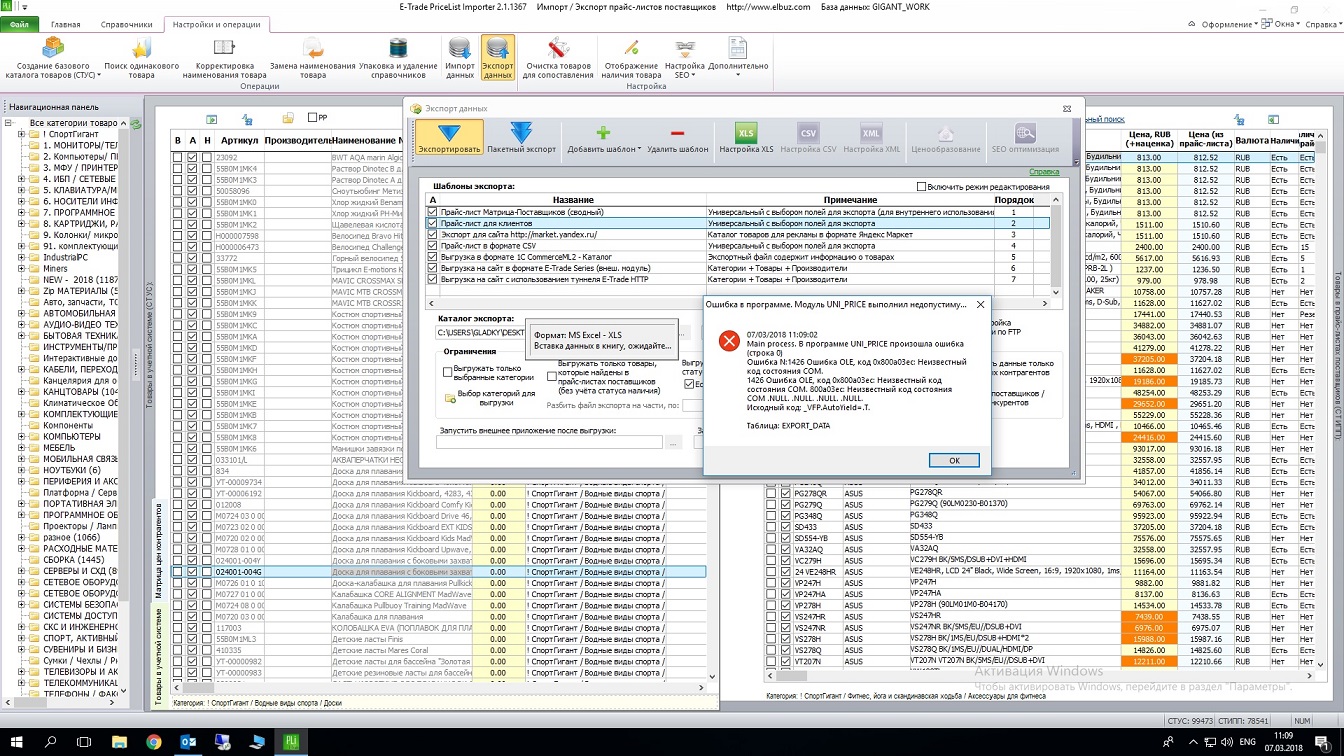Open Windows search from the taskbar

pyautogui.click(x=51, y=741)
